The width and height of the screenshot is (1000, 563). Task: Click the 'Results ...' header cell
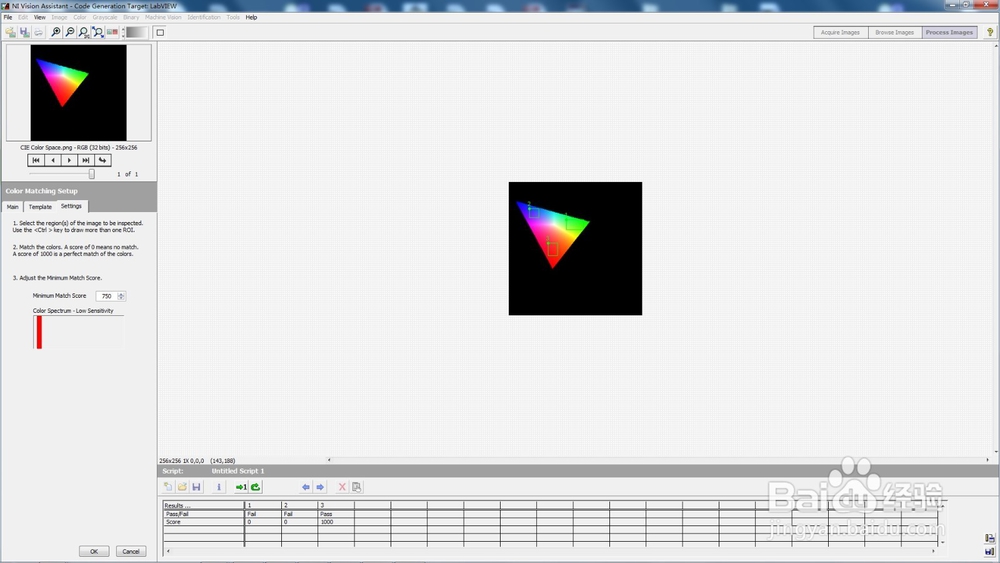tap(203, 505)
